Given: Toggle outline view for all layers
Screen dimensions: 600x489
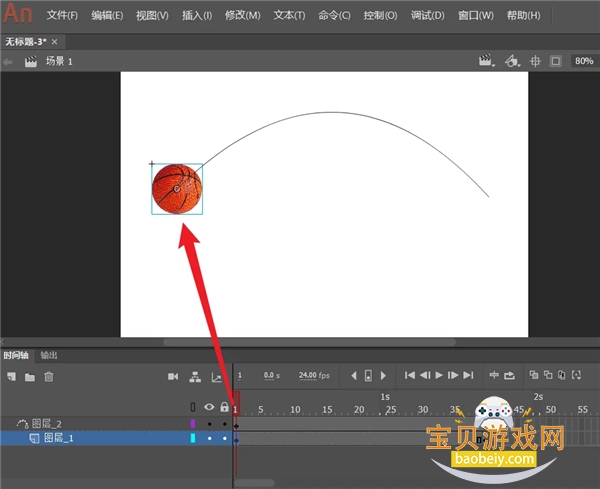Looking at the screenshot, I should [x=193, y=407].
